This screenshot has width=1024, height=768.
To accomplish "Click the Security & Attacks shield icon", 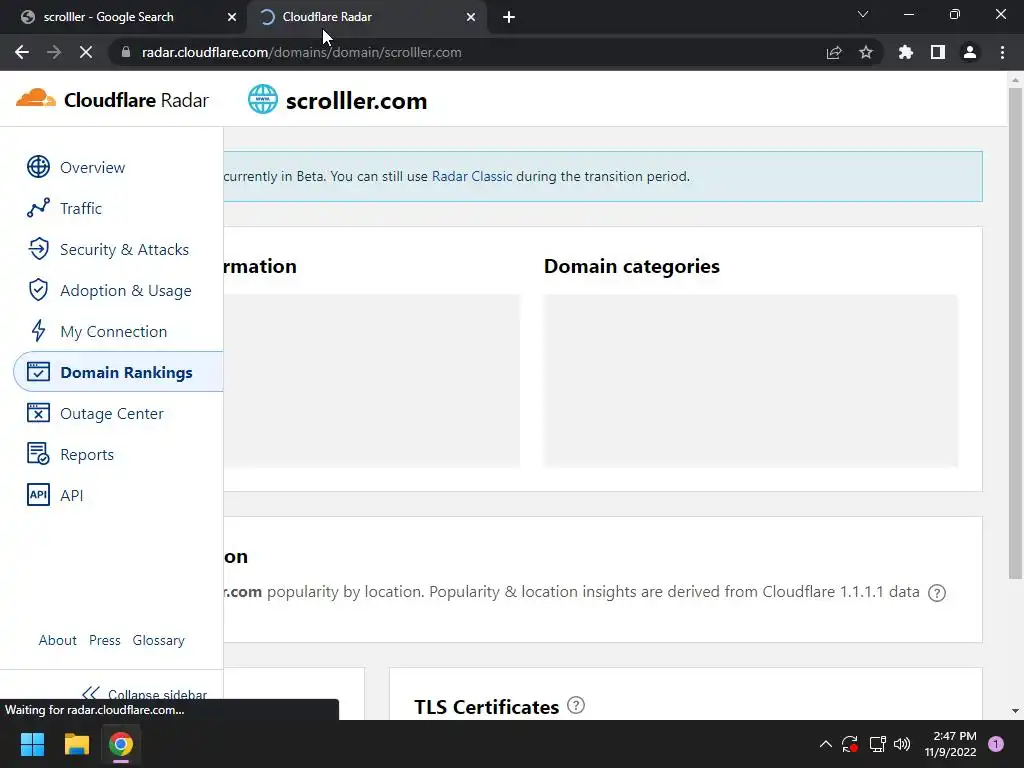I will point(38,249).
